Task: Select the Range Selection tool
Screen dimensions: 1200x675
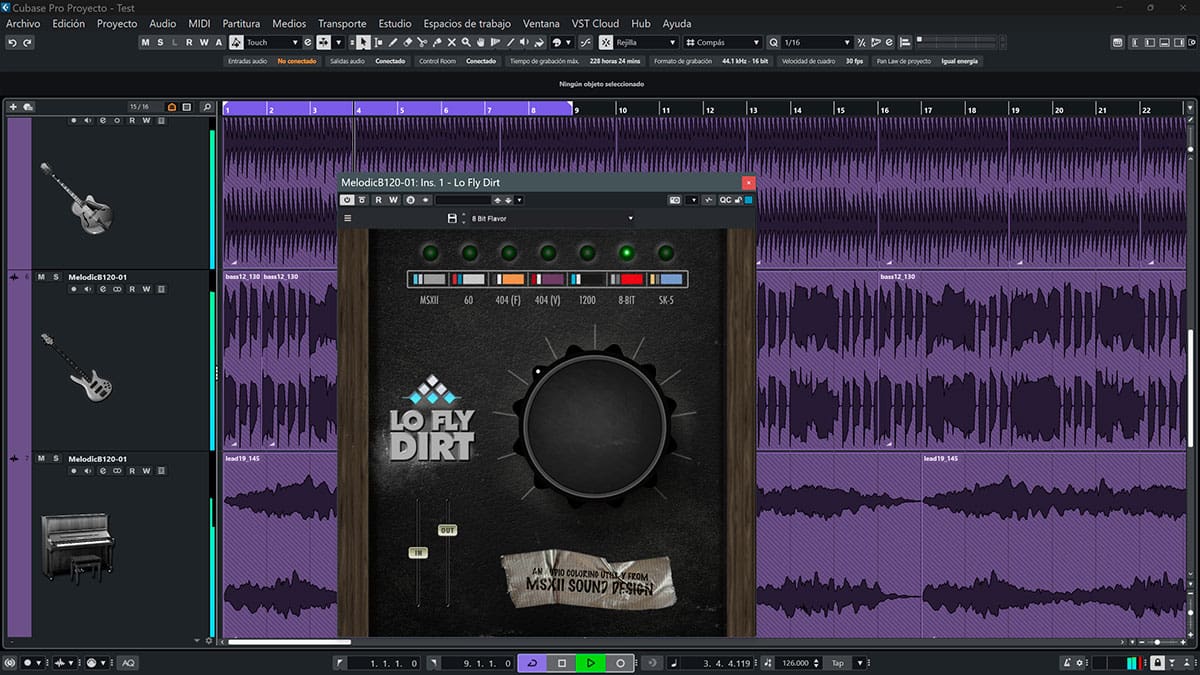Action: (378, 42)
